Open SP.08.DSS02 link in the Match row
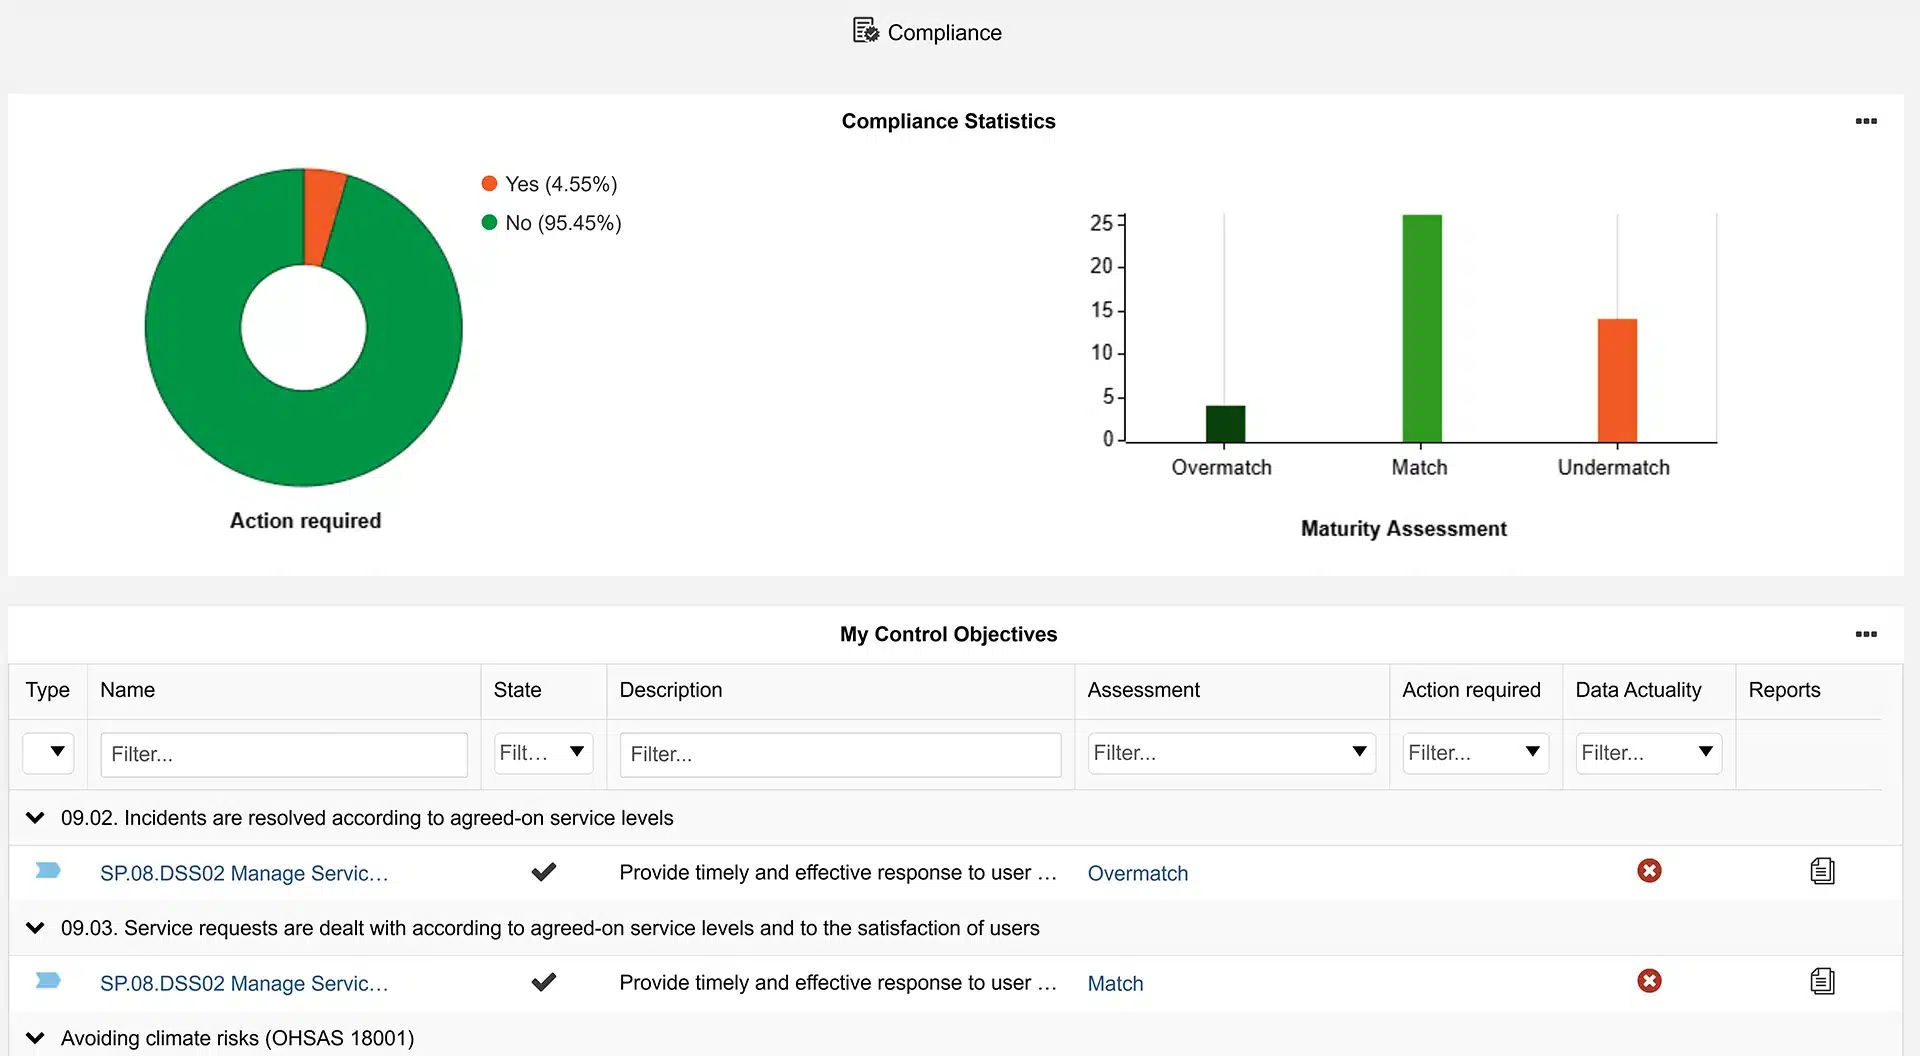 coord(244,983)
